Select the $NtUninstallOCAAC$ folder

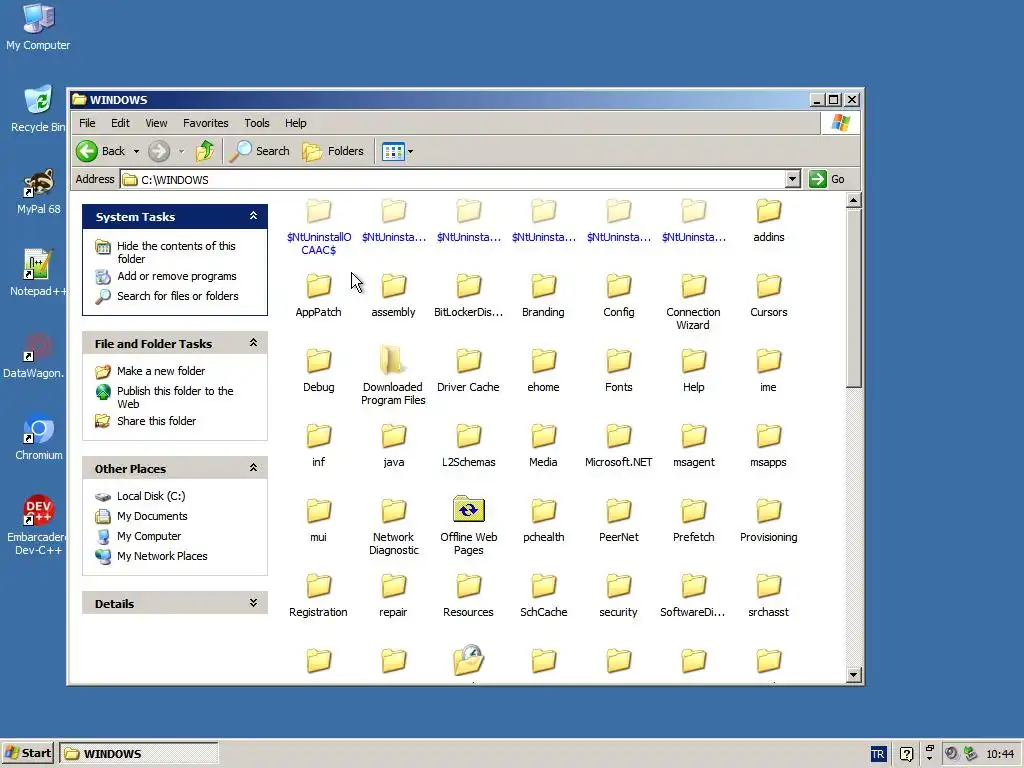pyautogui.click(x=319, y=227)
